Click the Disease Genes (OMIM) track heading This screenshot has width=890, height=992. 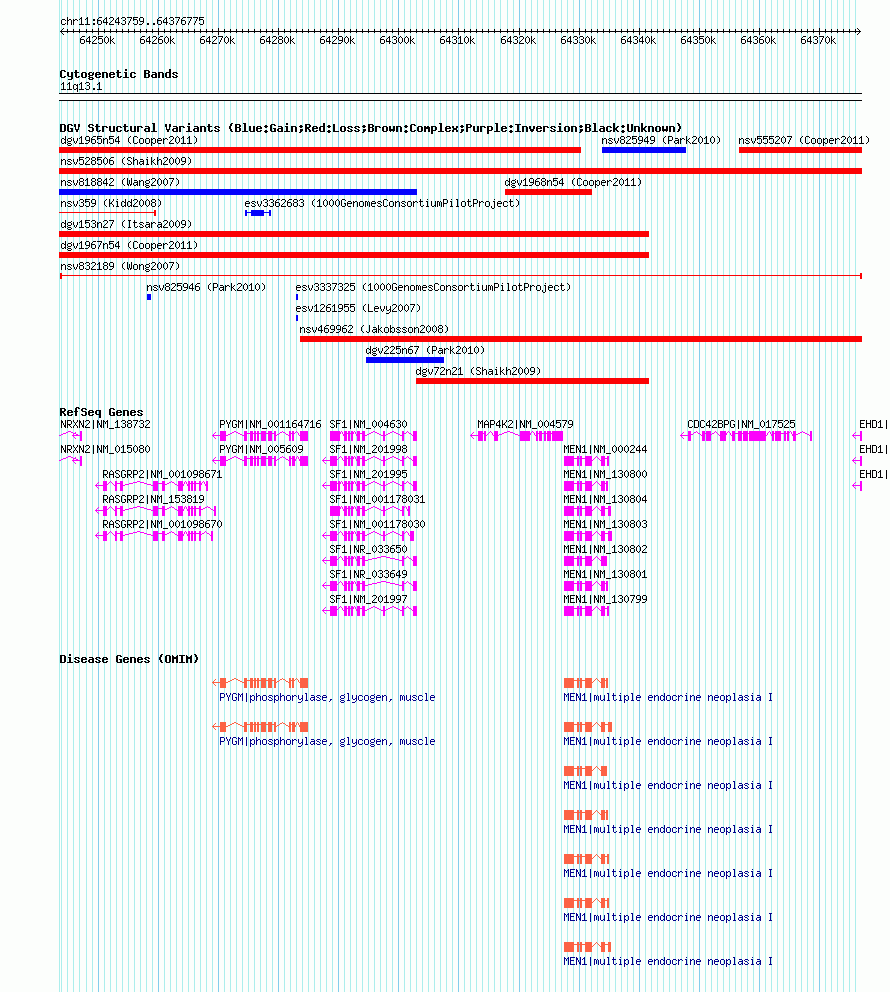pos(129,659)
